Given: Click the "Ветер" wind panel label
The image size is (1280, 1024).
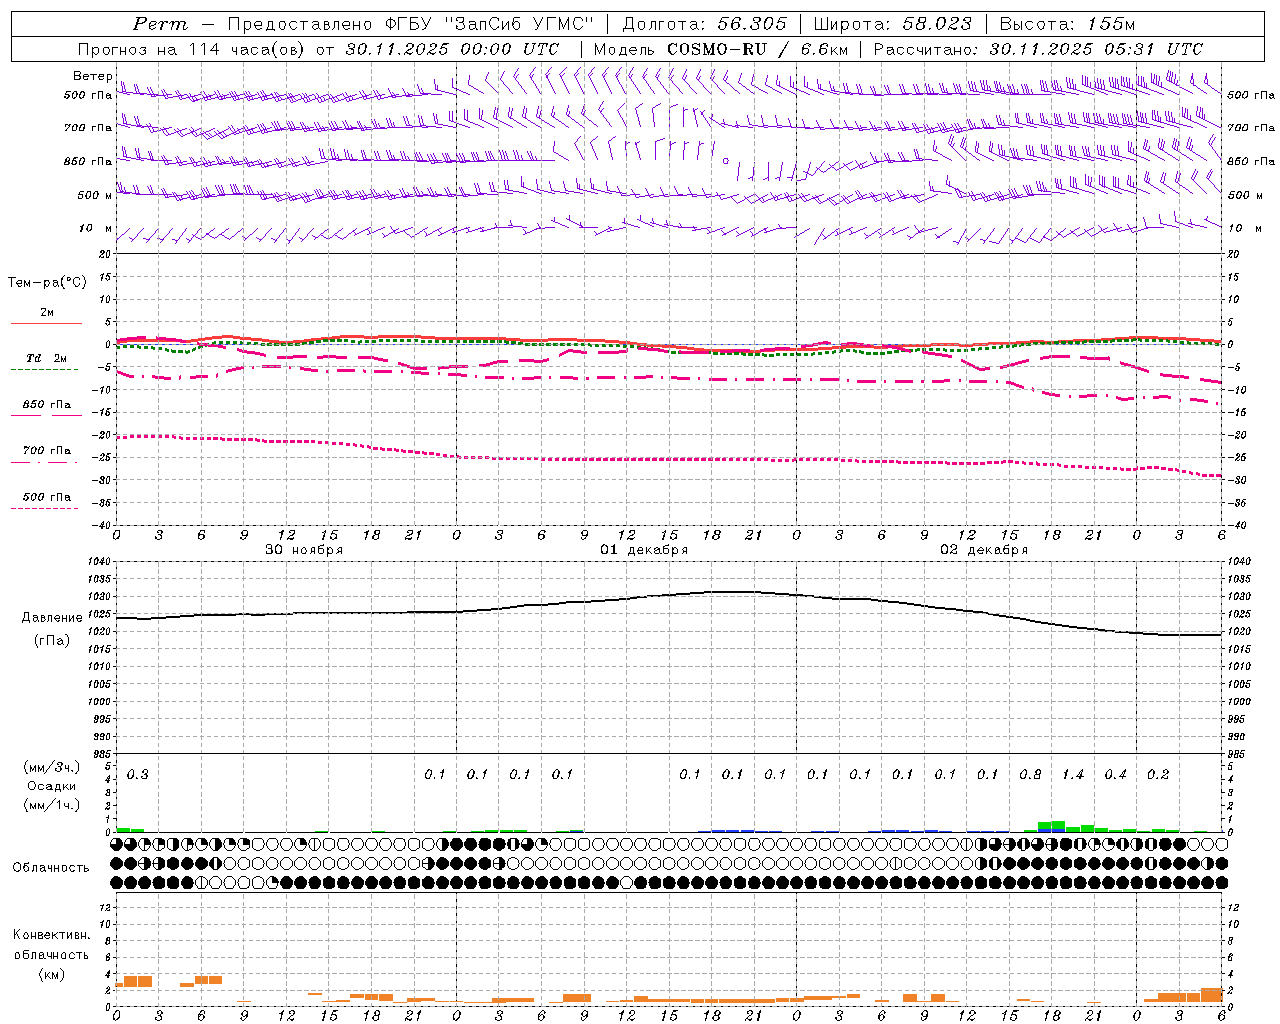Looking at the screenshot, I should click(92, 76).
